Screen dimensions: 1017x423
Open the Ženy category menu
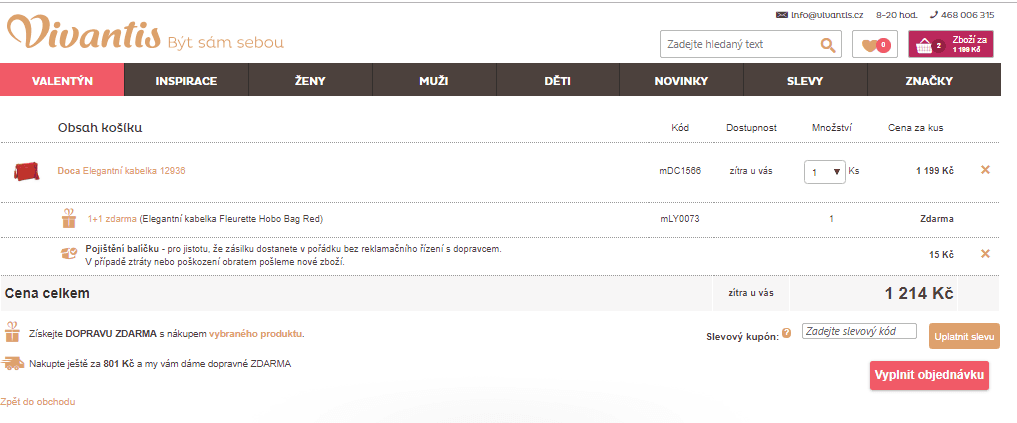pos(310,80)
